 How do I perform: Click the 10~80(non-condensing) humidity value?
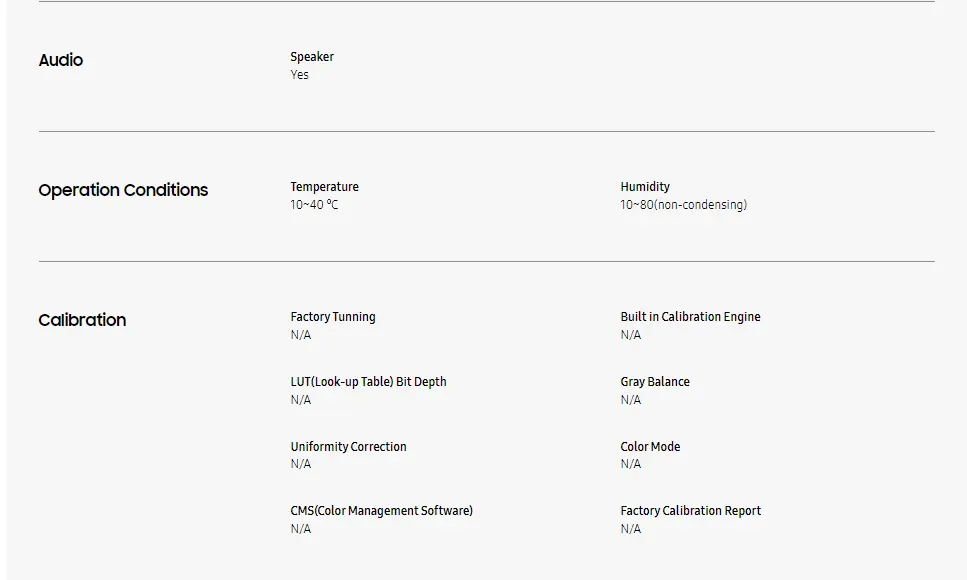683,205
